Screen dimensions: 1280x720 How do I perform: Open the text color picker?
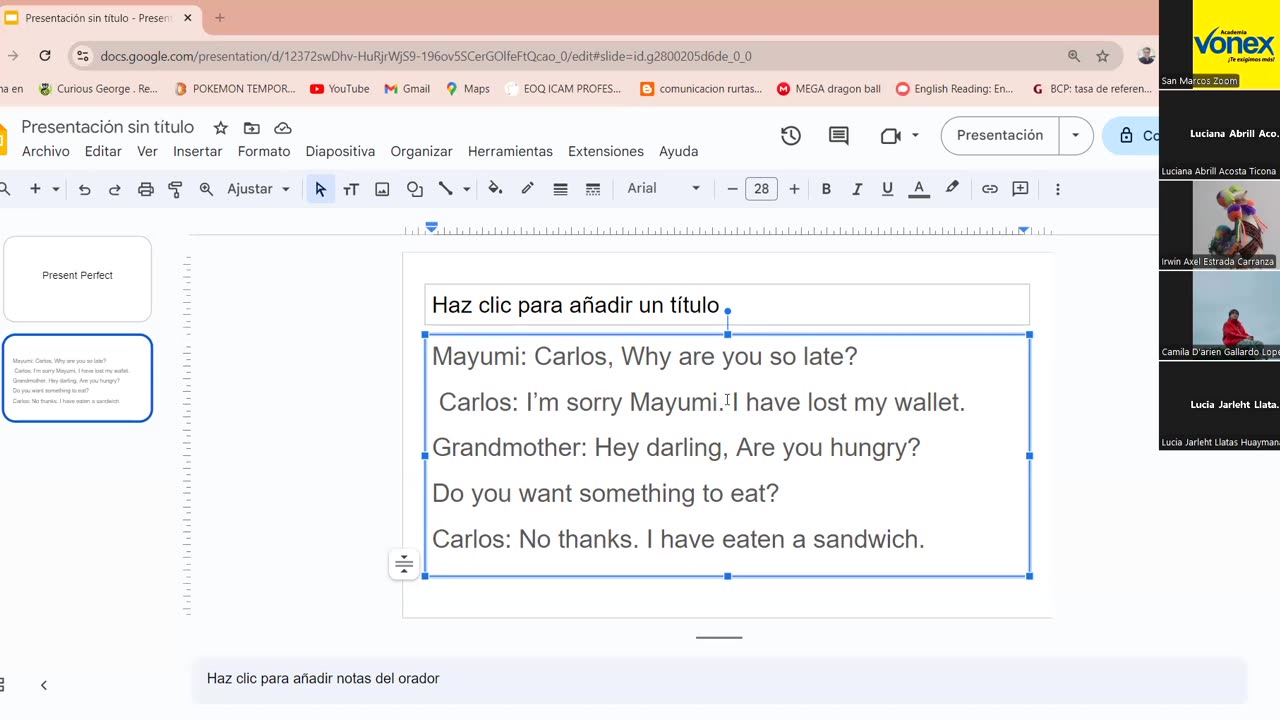pyautogui.click(x=919, y=189)
